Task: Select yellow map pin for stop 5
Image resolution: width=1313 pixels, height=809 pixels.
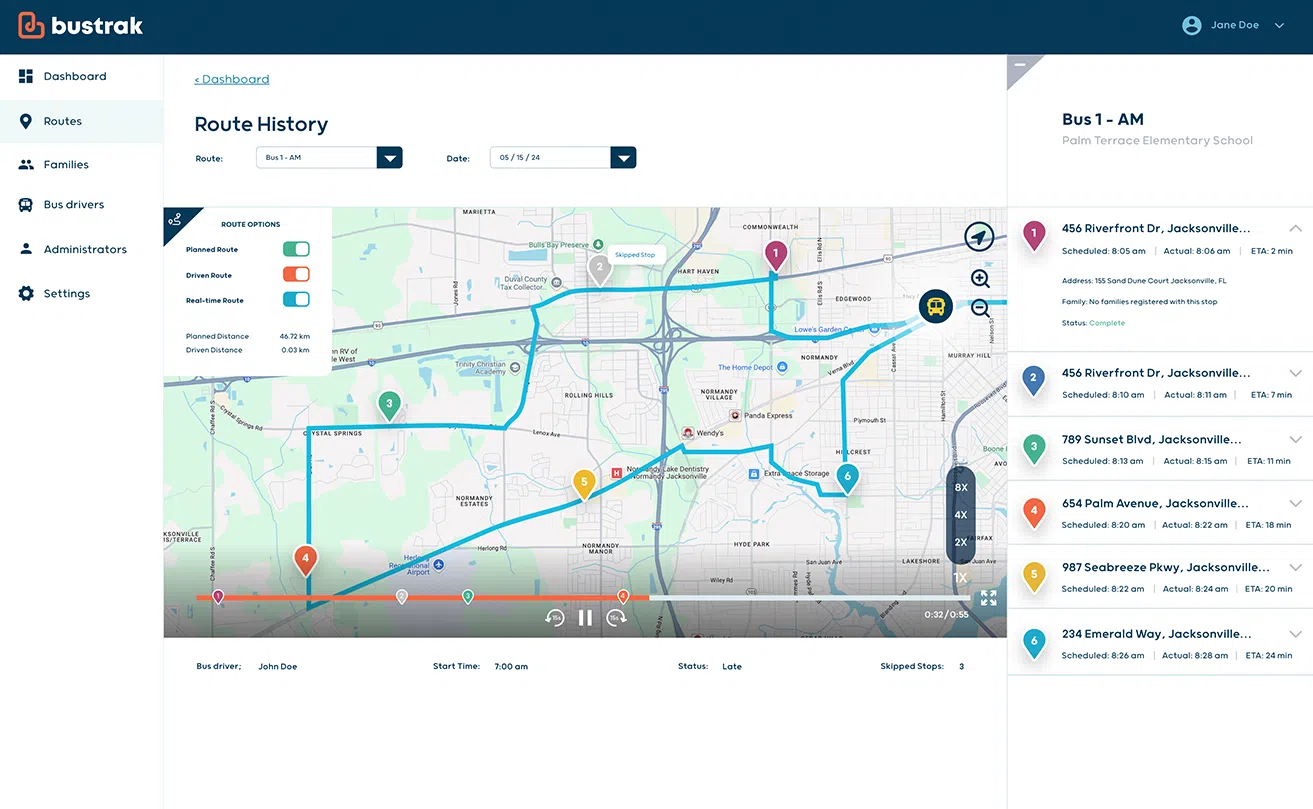Action: (584, 484)
